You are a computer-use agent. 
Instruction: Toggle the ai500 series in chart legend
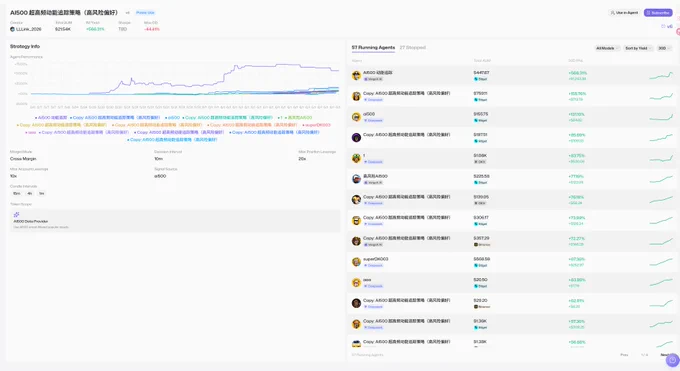173,118
